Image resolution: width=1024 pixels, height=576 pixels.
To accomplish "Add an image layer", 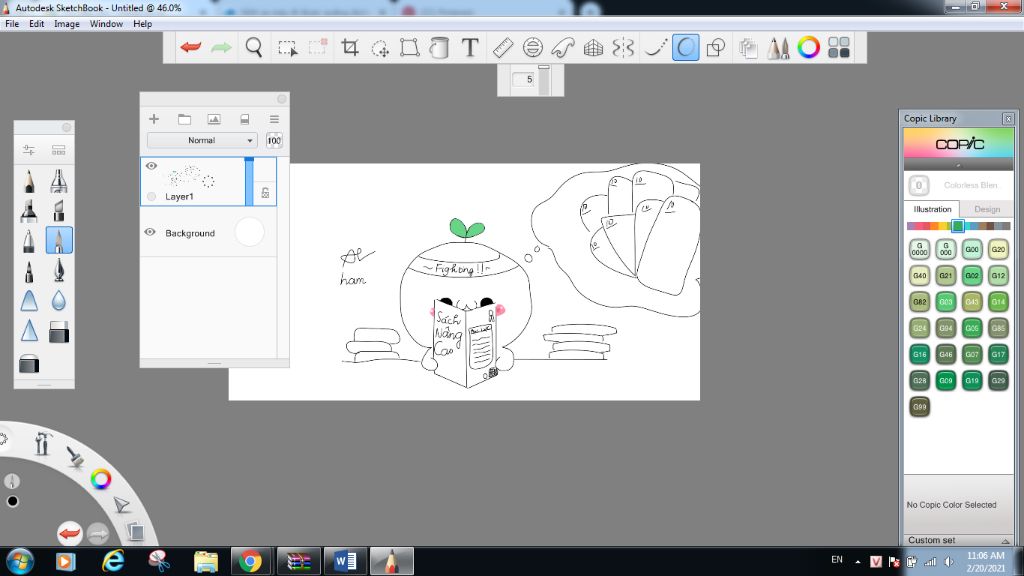I will (x=214, y=119).
